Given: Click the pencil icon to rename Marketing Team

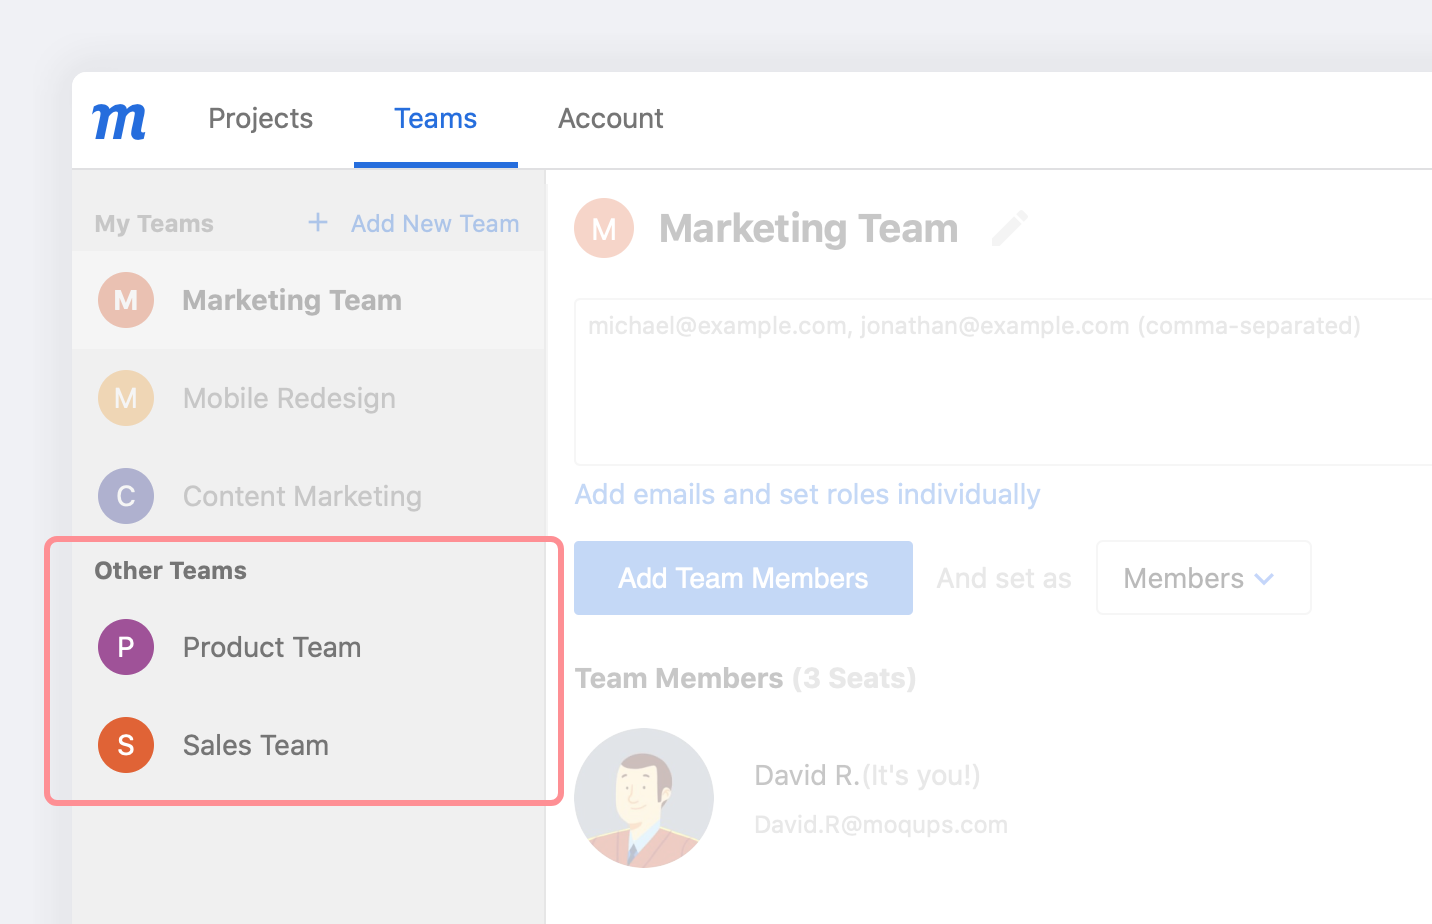Looking at the screenshot, I should click(1010, 228).
